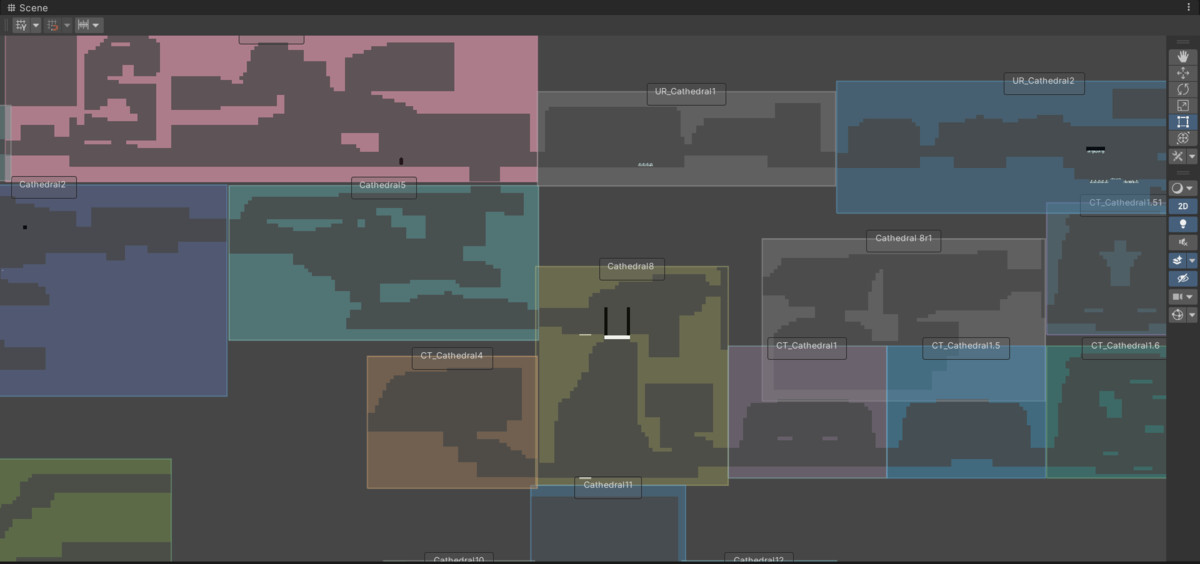Open the custom editor tools icon

[x=1178, y=157]
